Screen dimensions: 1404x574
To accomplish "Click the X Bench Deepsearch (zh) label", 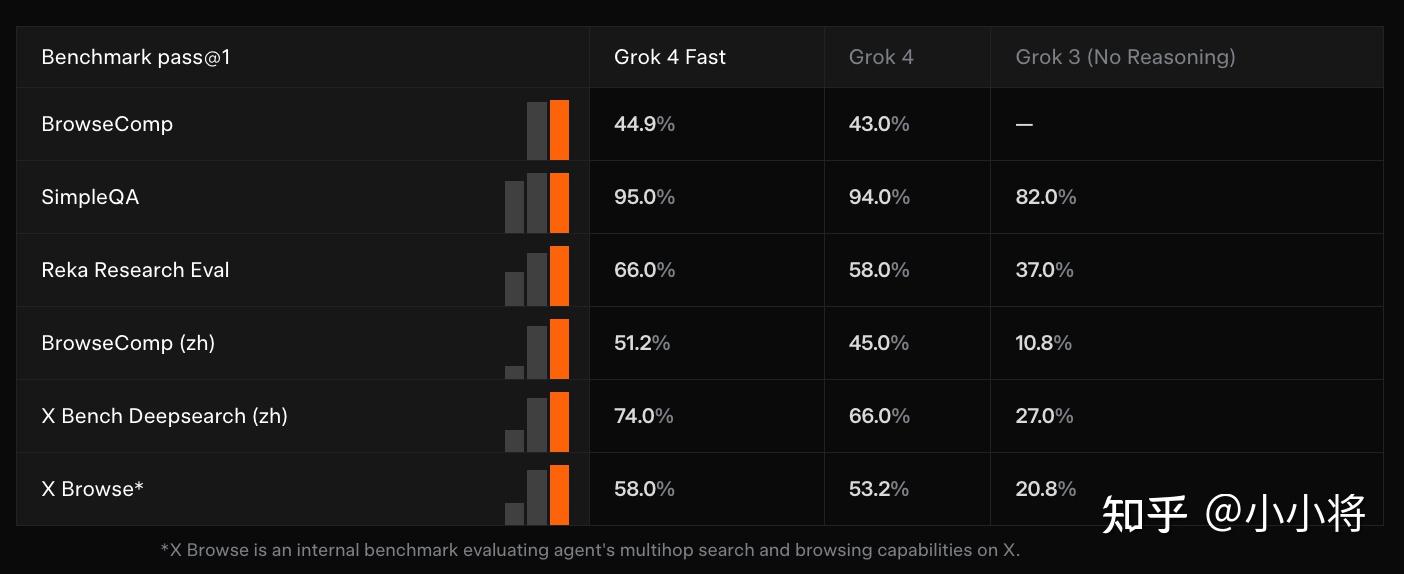I will coord(164,416).
